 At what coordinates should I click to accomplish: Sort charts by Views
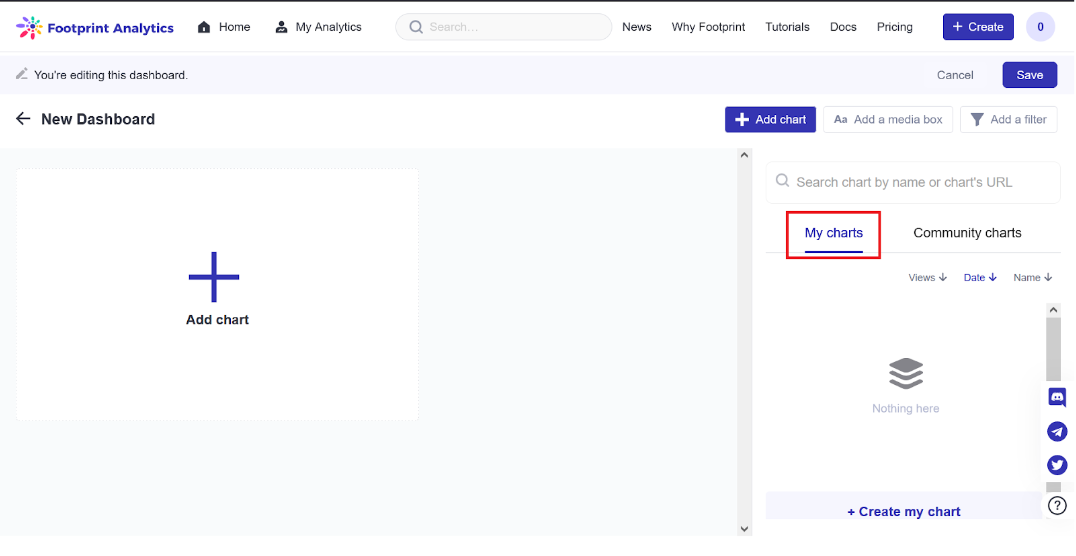click(x=927, y=278)
